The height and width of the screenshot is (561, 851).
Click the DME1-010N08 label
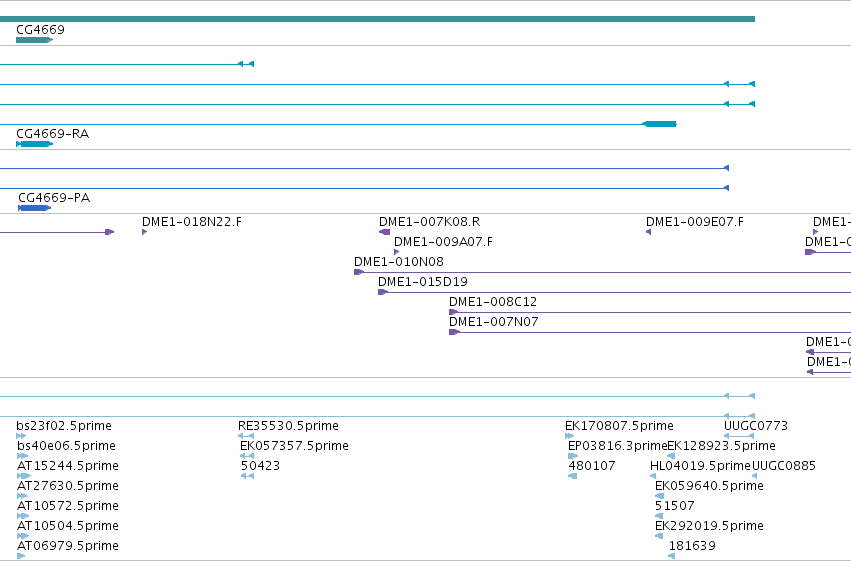coord(399,262)
